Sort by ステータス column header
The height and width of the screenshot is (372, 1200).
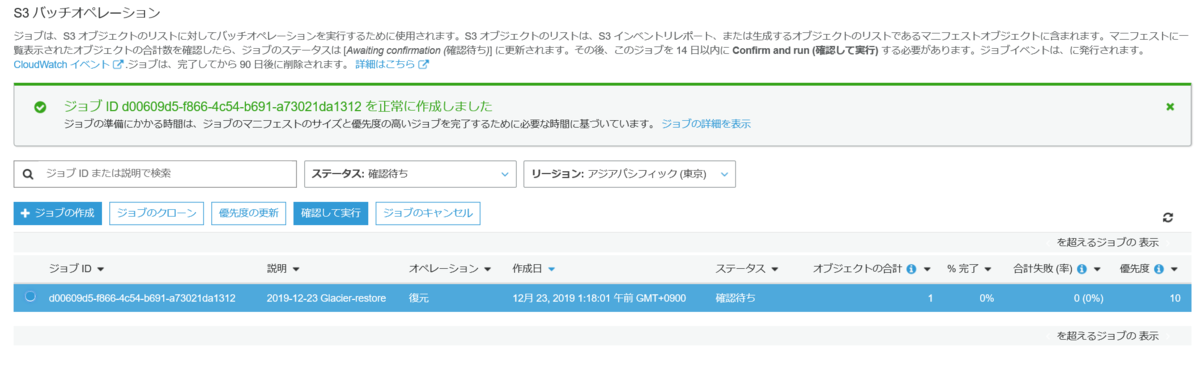(747, 269)
